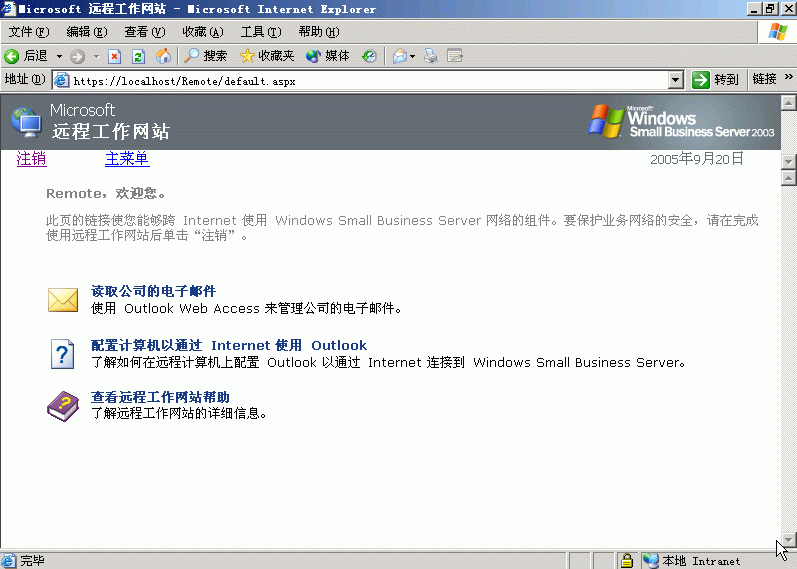Click the Refresh page icon
The width and height of the screenshot is (797, 569).
[138, 56]
